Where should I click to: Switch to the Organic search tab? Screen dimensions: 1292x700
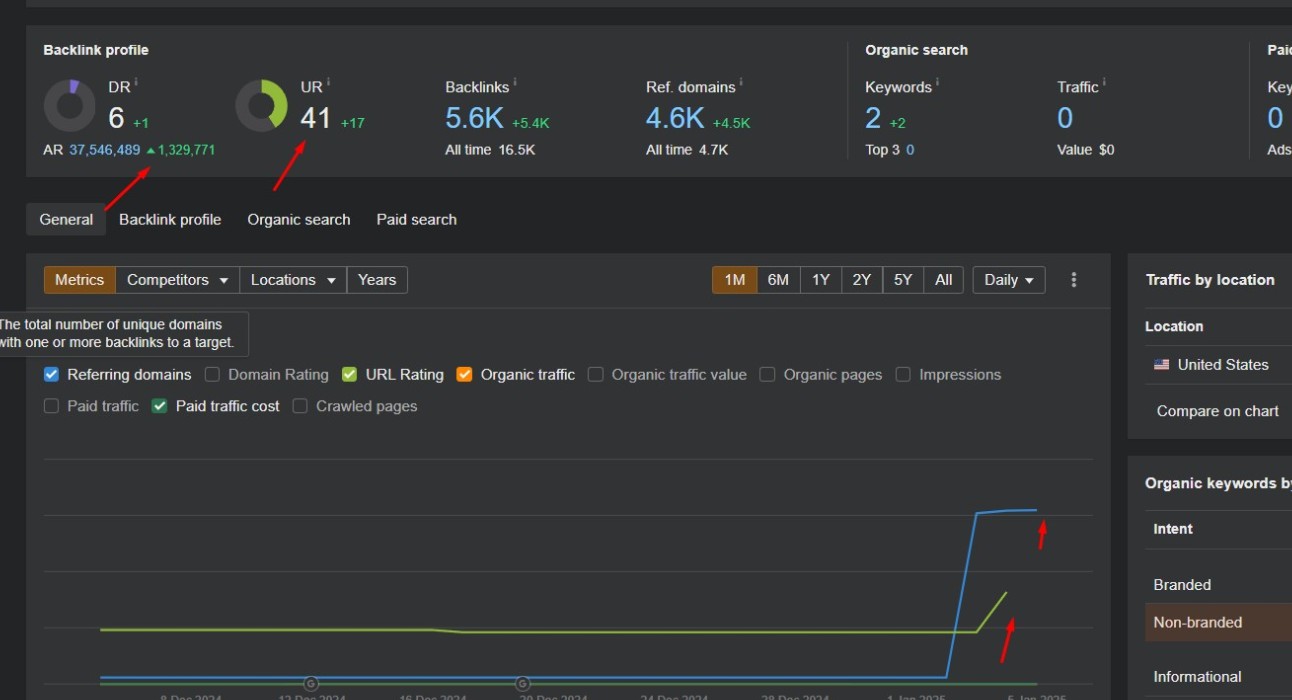pos(298,220)
